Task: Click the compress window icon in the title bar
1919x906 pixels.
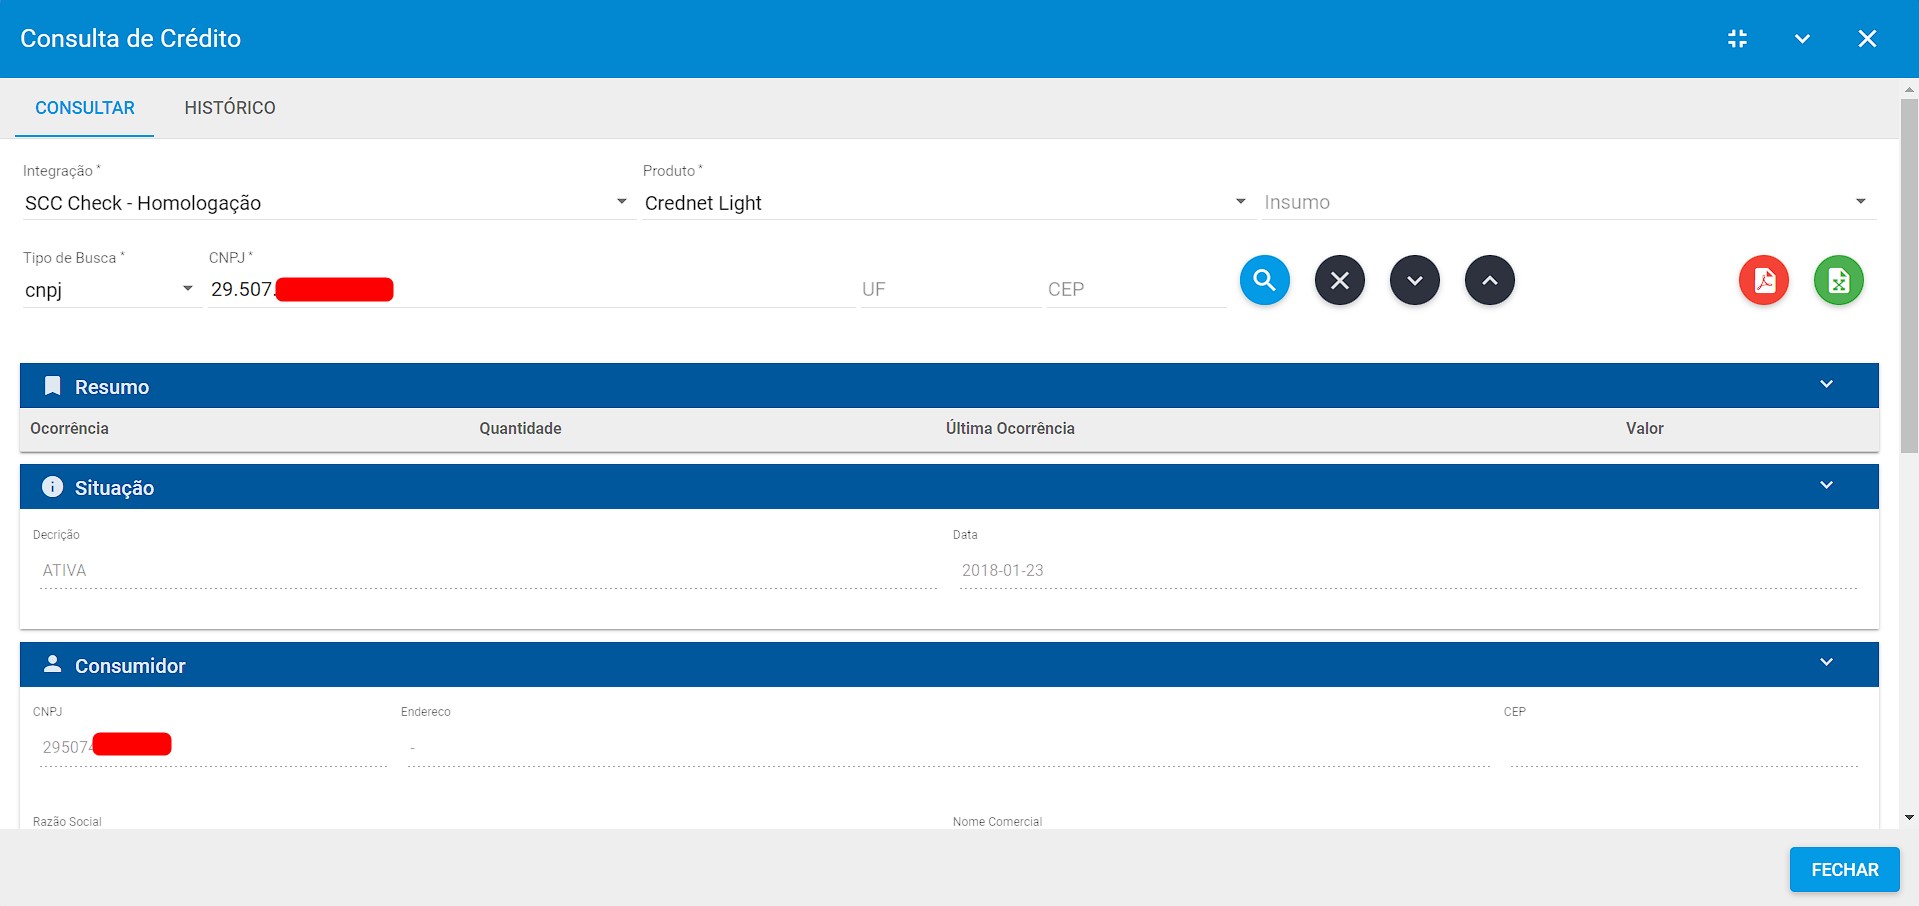Action: click(x=1737, y=38)
